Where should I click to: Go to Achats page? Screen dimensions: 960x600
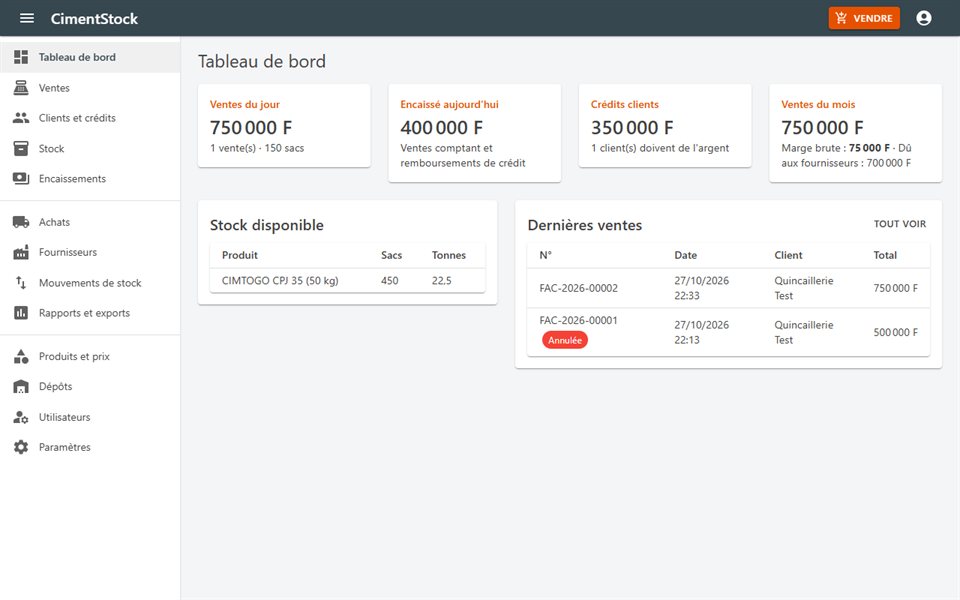coord(90,222)
